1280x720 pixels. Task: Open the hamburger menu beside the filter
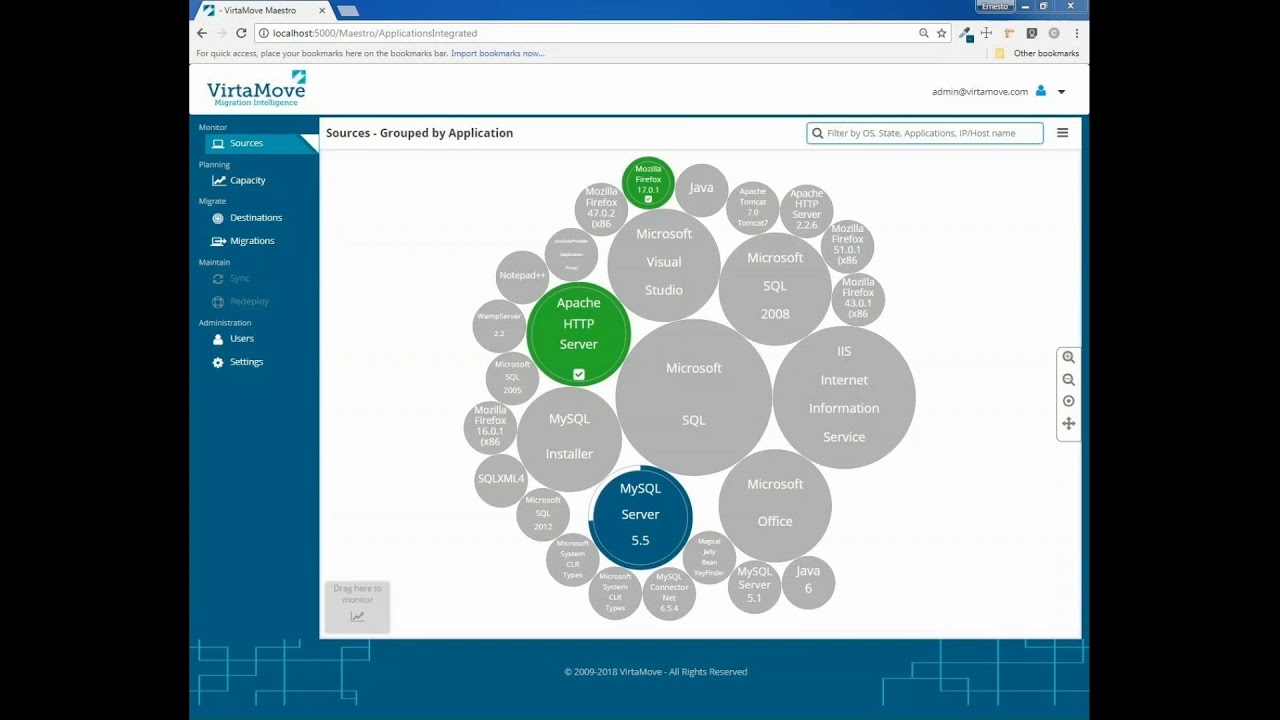[1063, 133]
